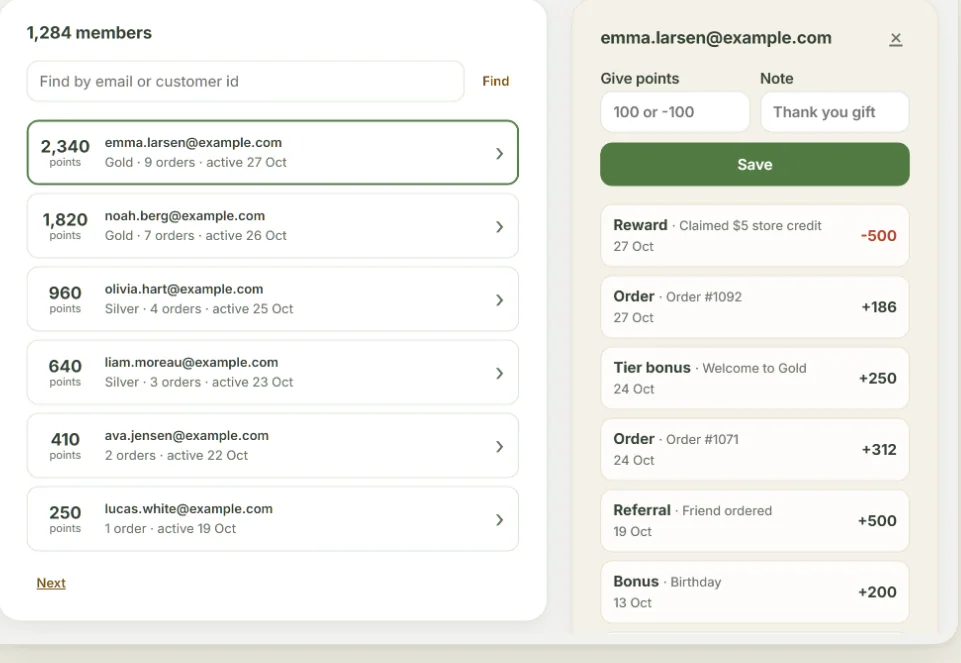This screenshot has width=961, height=663.
Task: Click the 640 points value
Action: 65,366
